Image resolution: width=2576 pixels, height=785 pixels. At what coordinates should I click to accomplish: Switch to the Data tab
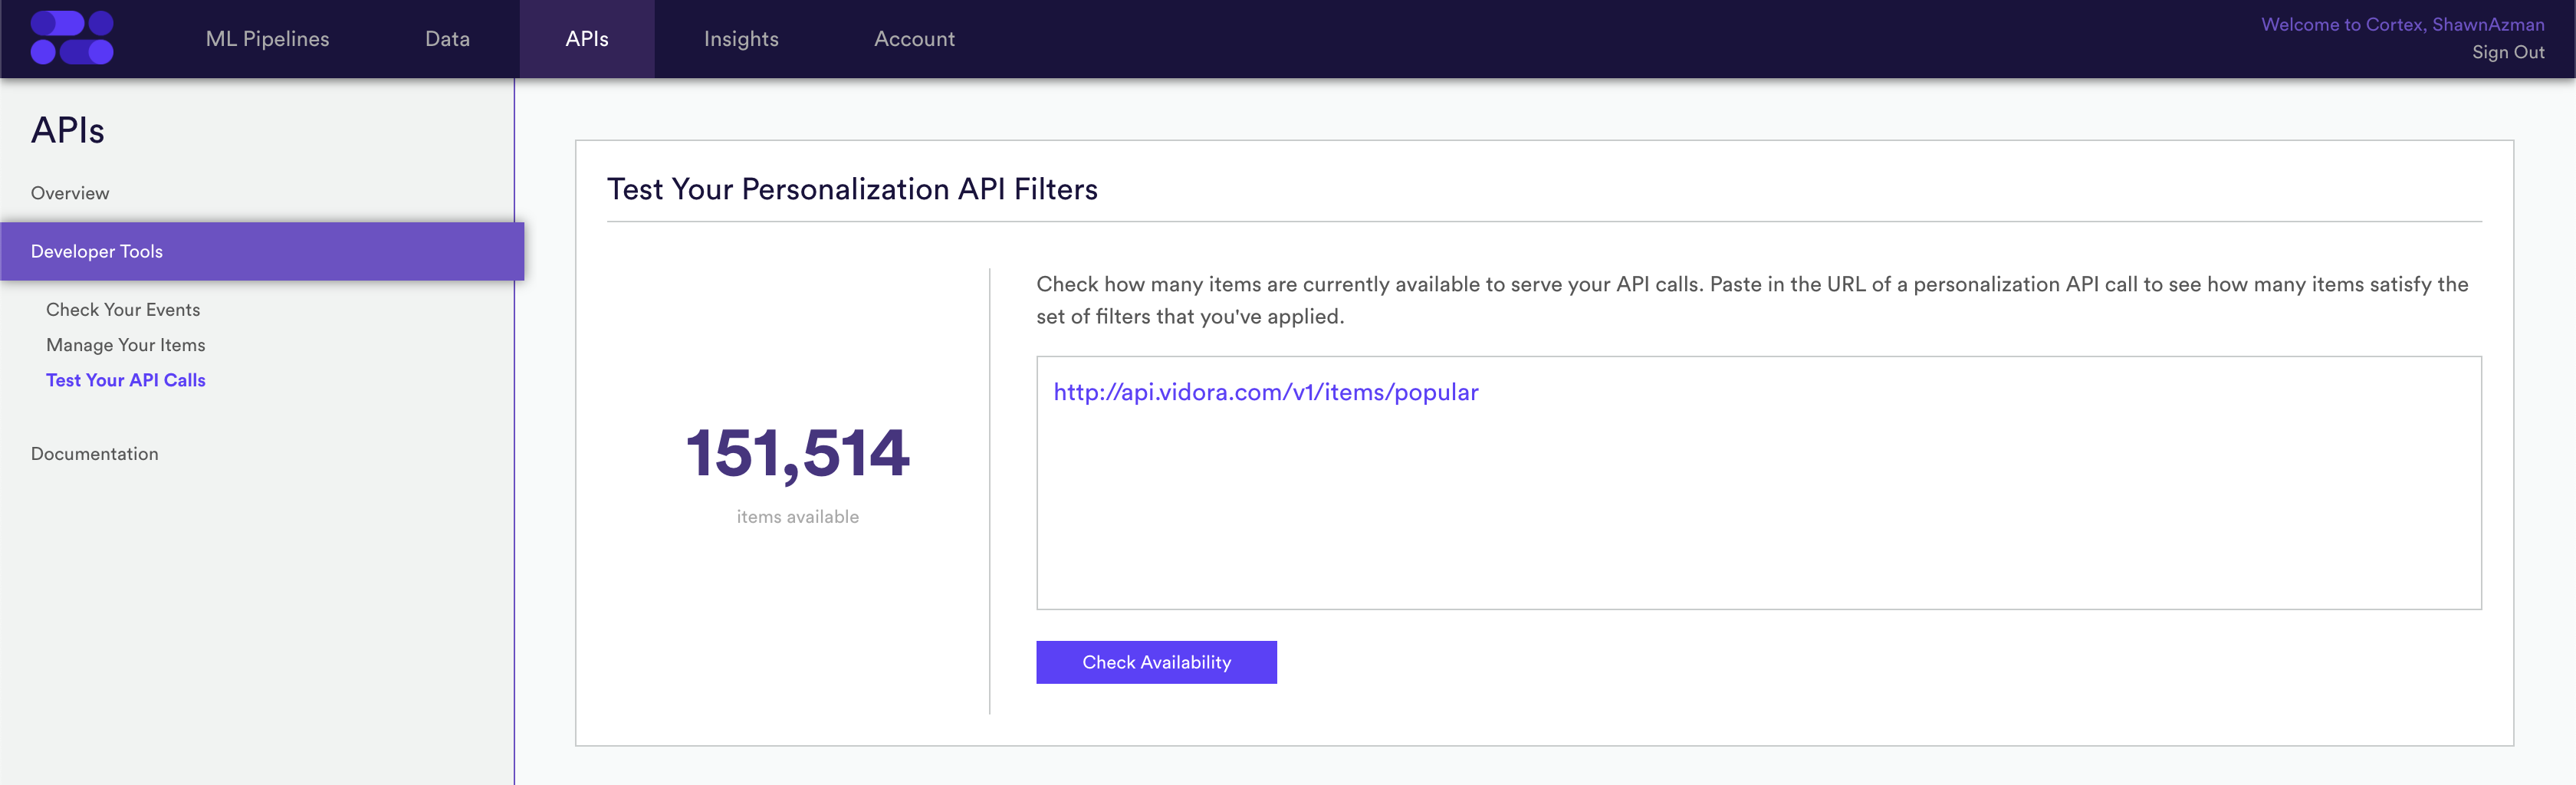(447, 39)
